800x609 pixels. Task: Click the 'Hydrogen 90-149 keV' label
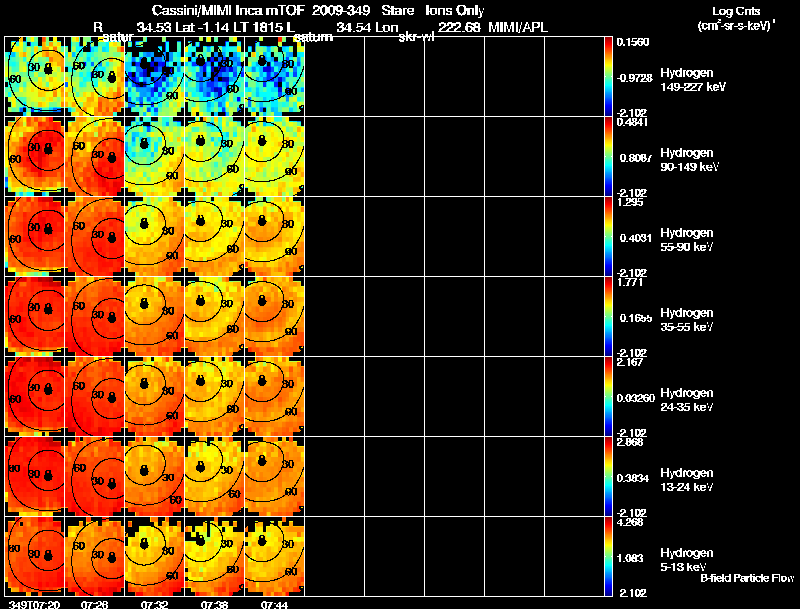690,160
